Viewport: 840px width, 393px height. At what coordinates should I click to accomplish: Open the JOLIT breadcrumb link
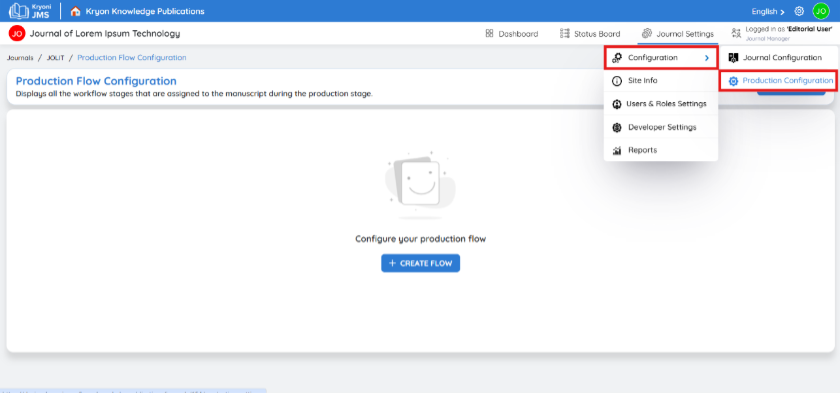(x=56, y=58)
